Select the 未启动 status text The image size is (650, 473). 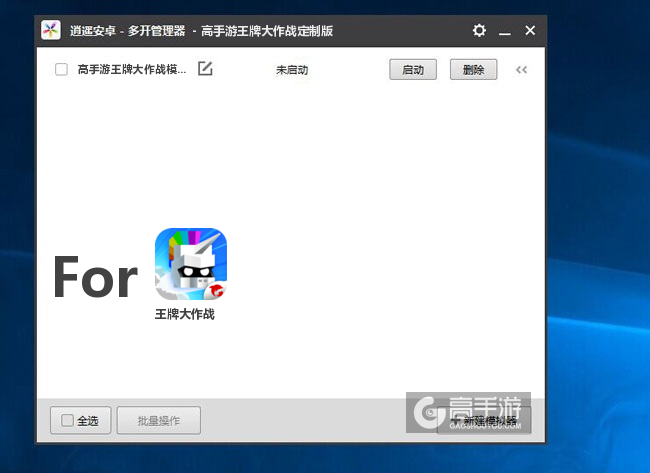tap(292, 70)
